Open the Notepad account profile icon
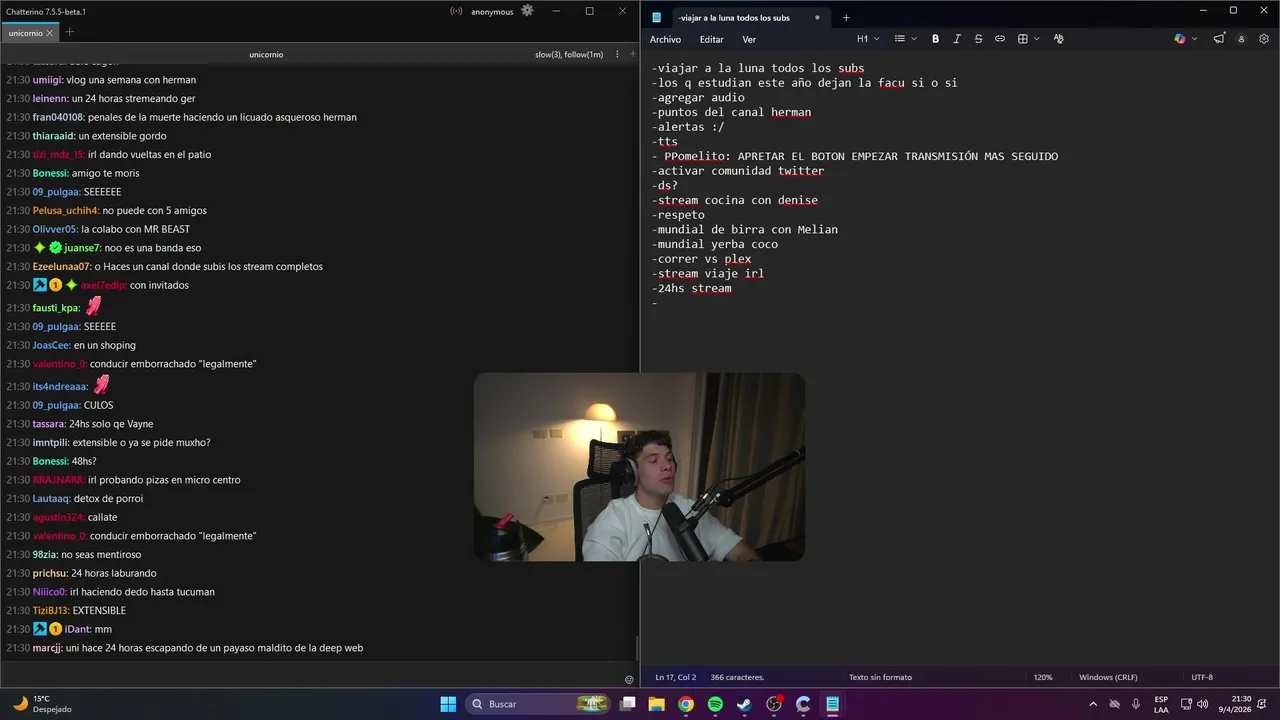The width and height of the screenshot is (1280, 720). click(x=1241, y=39)
